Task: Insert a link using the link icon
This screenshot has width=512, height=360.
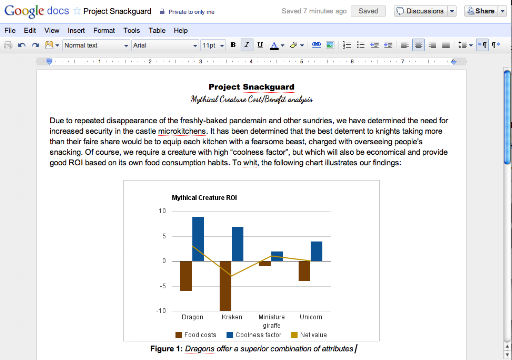Action: click(x=316, y=45)
